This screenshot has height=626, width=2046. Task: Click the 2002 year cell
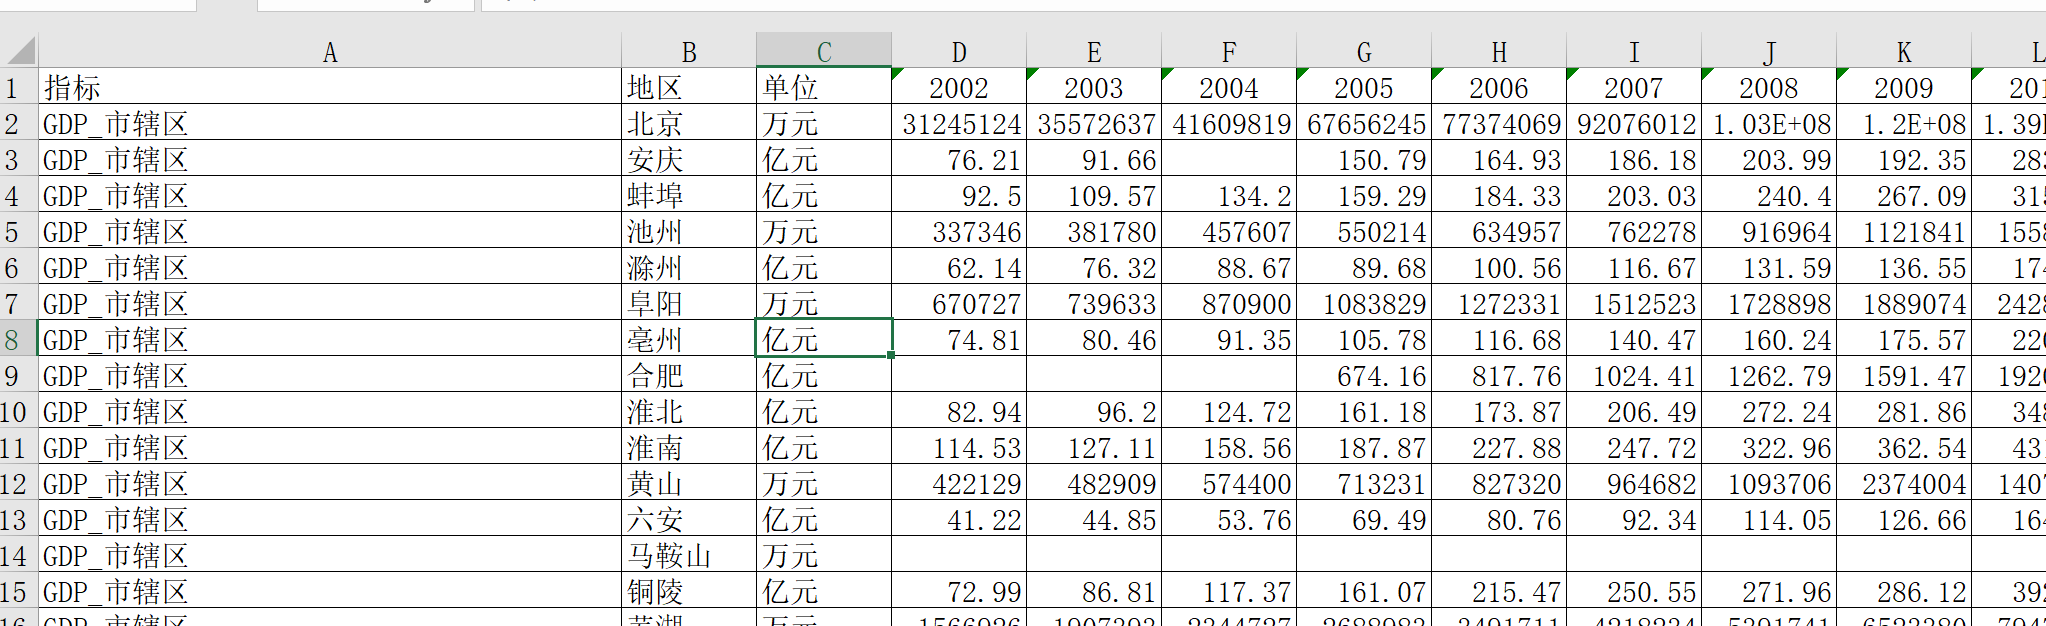pyautogui.click(x=959, y=87)
